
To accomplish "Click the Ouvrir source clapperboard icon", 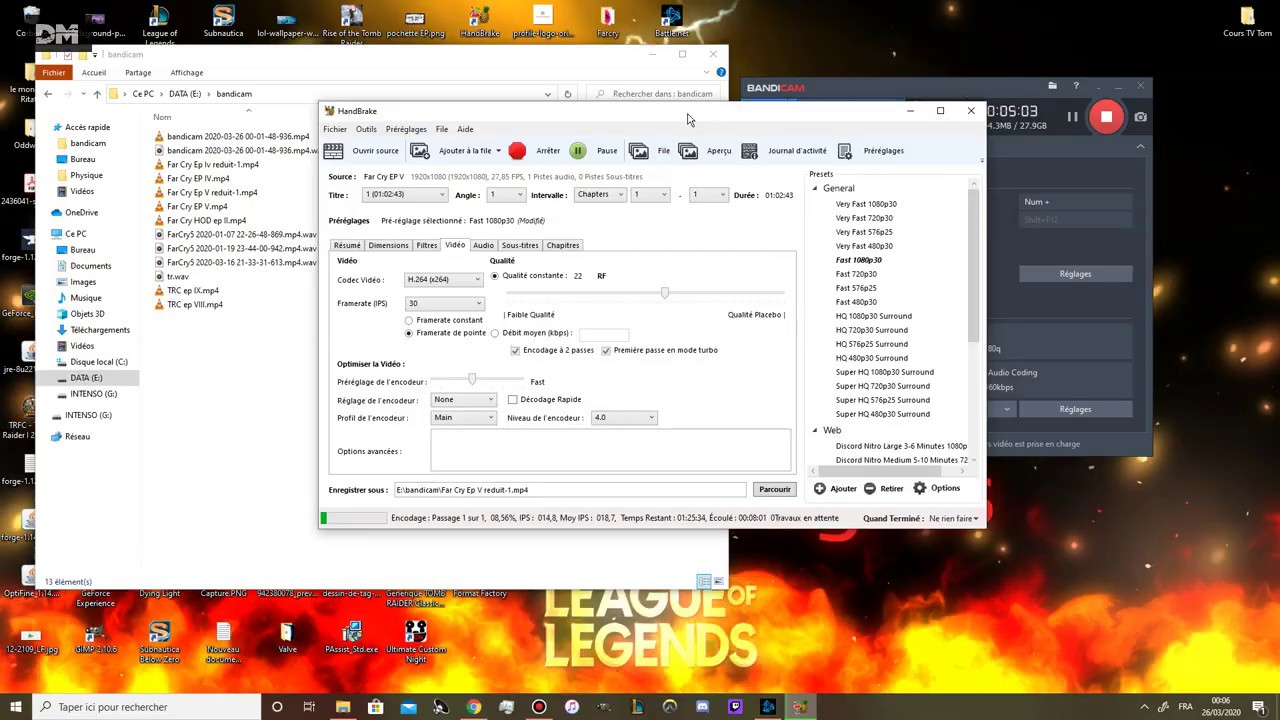I will 333,151.
